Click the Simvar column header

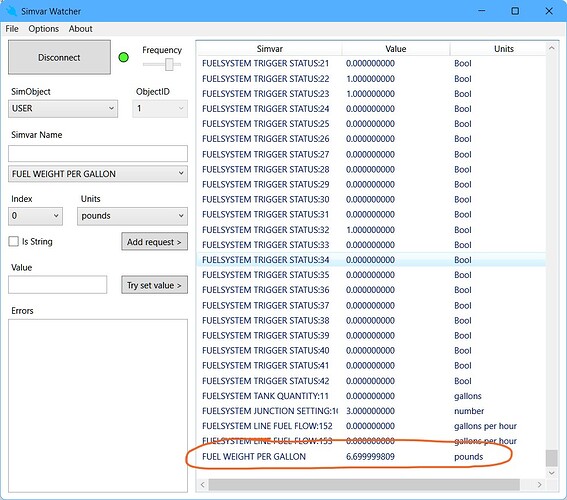tap(270, 49)
